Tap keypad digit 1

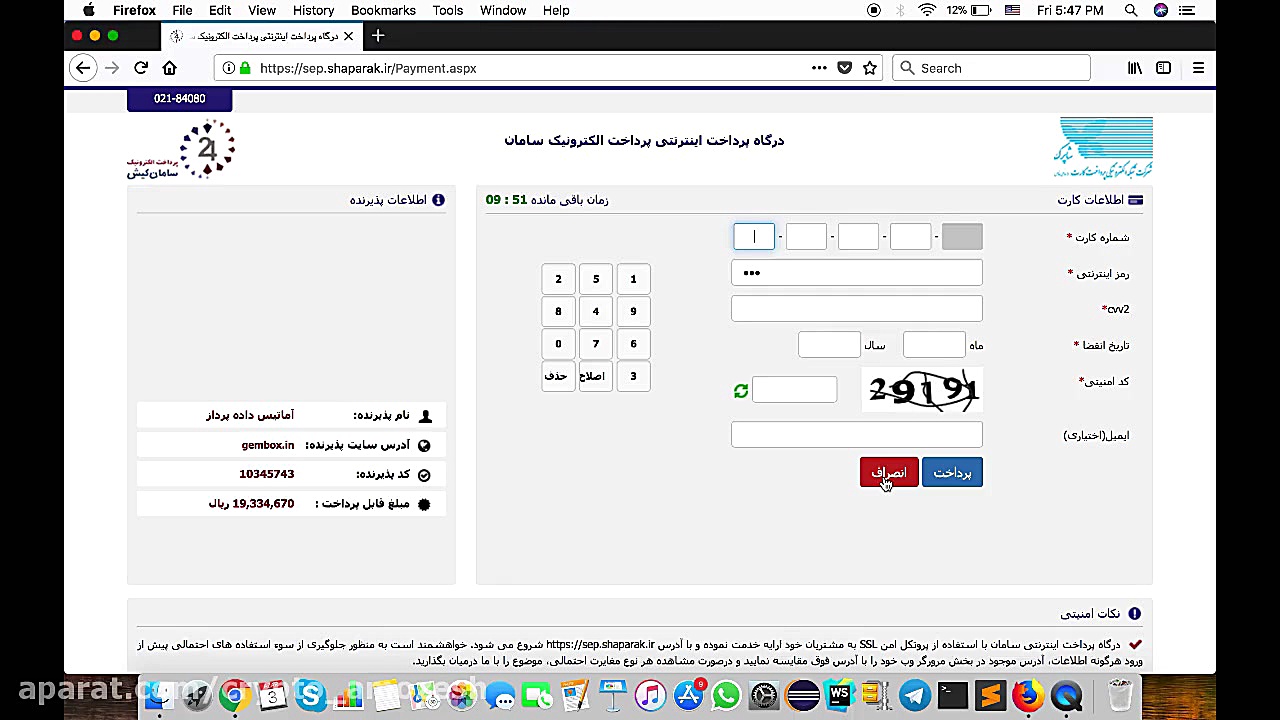633,279
